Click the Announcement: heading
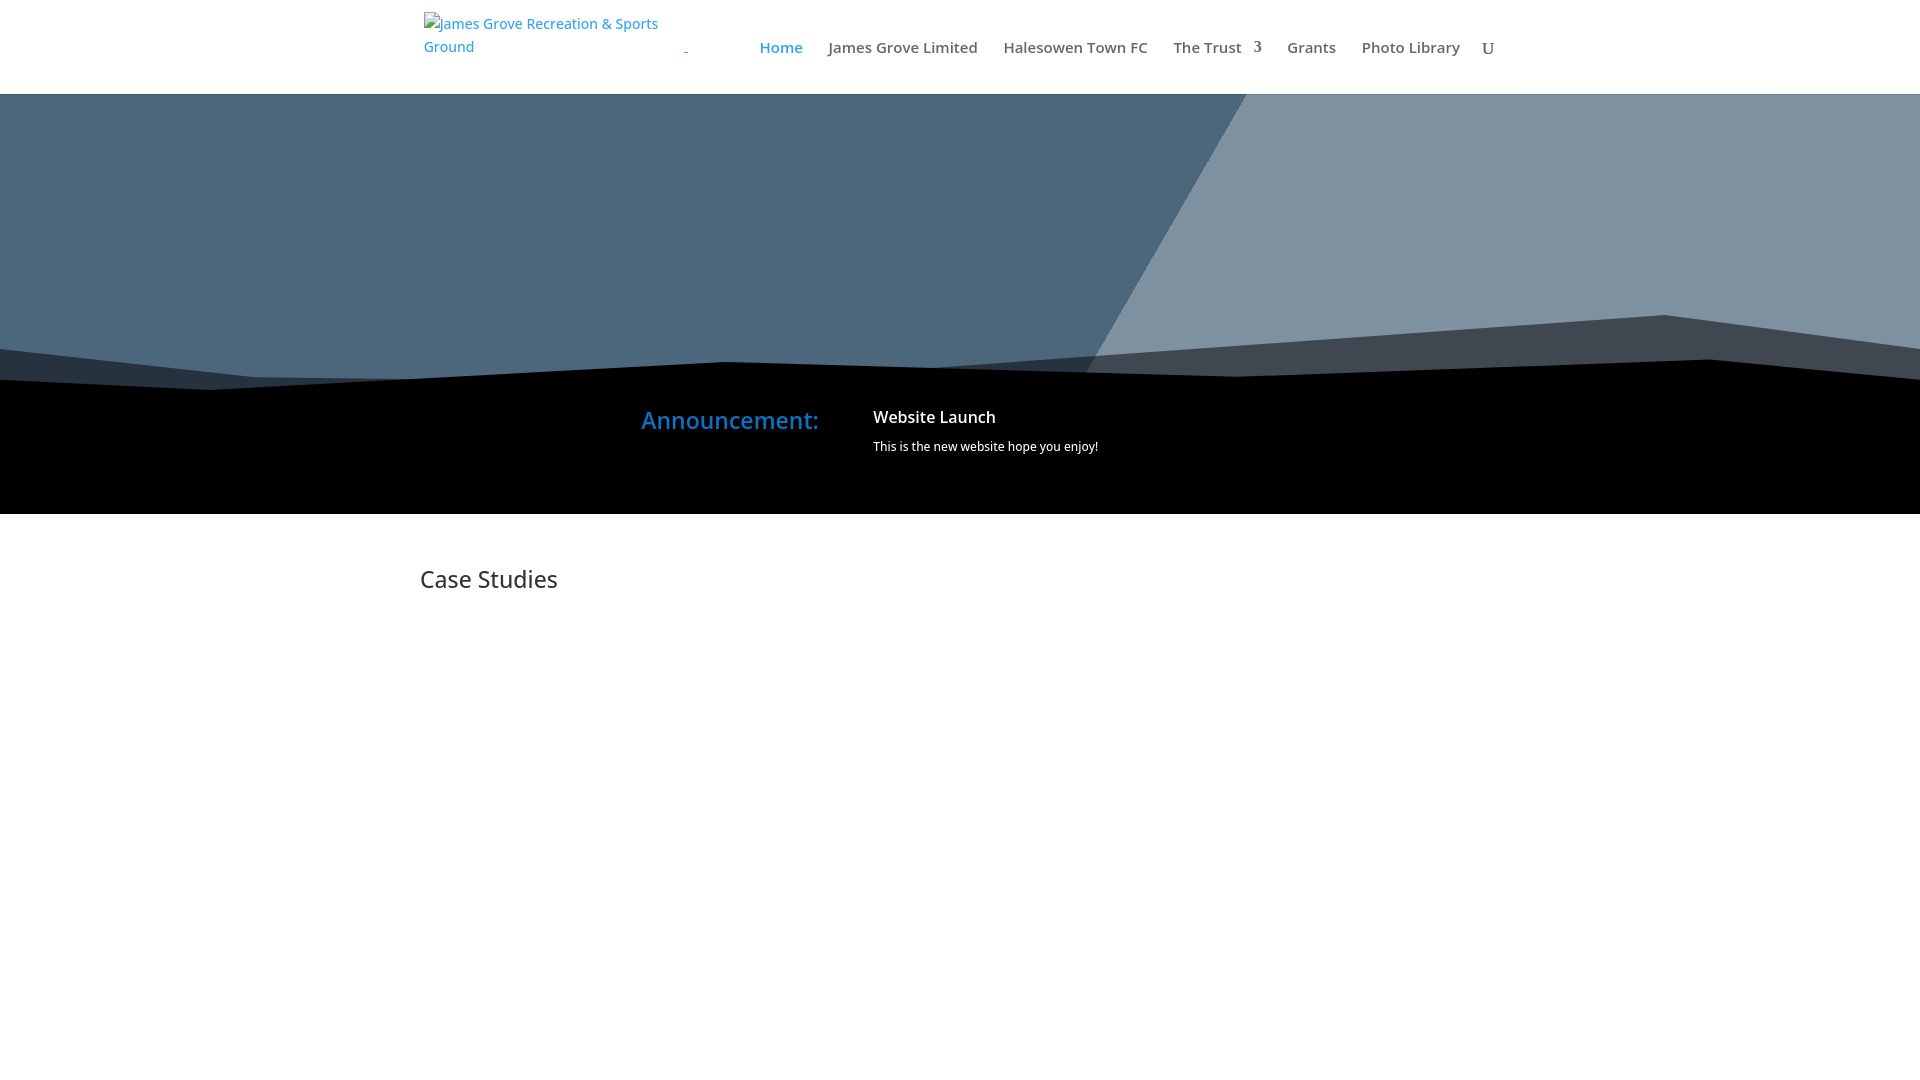 point(729,420)
